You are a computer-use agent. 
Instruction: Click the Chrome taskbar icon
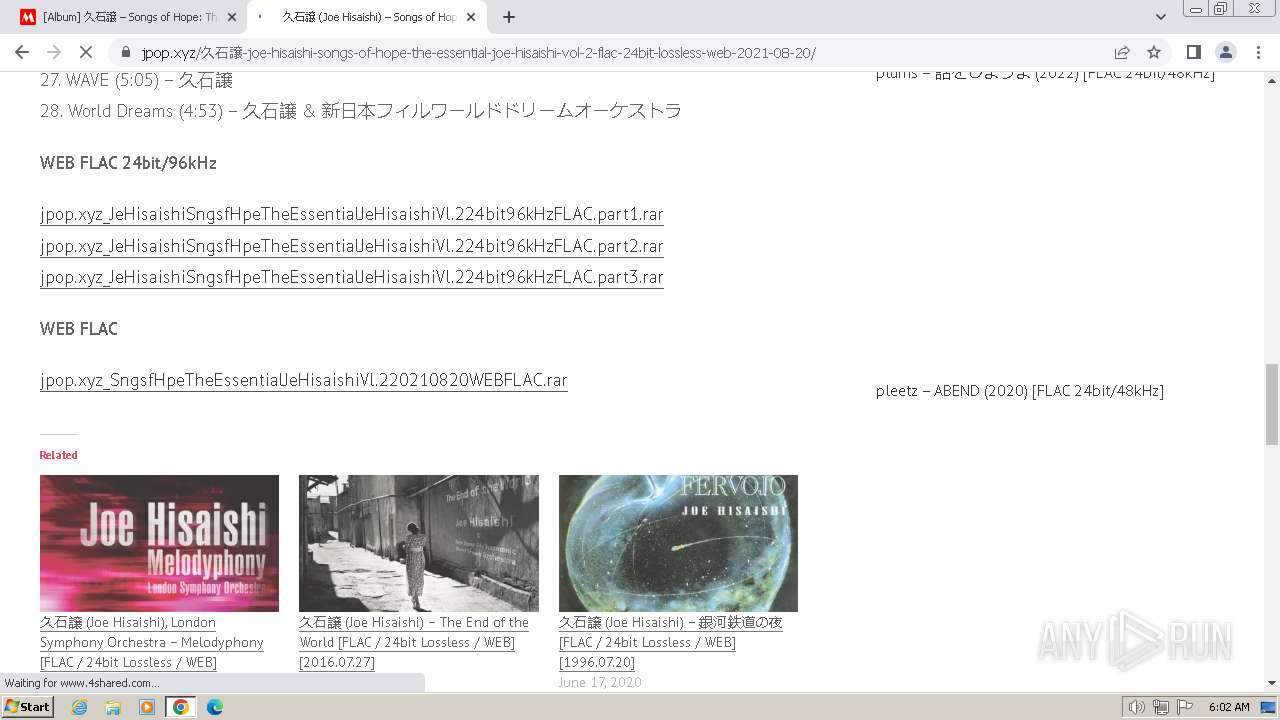tap(181, 707)
